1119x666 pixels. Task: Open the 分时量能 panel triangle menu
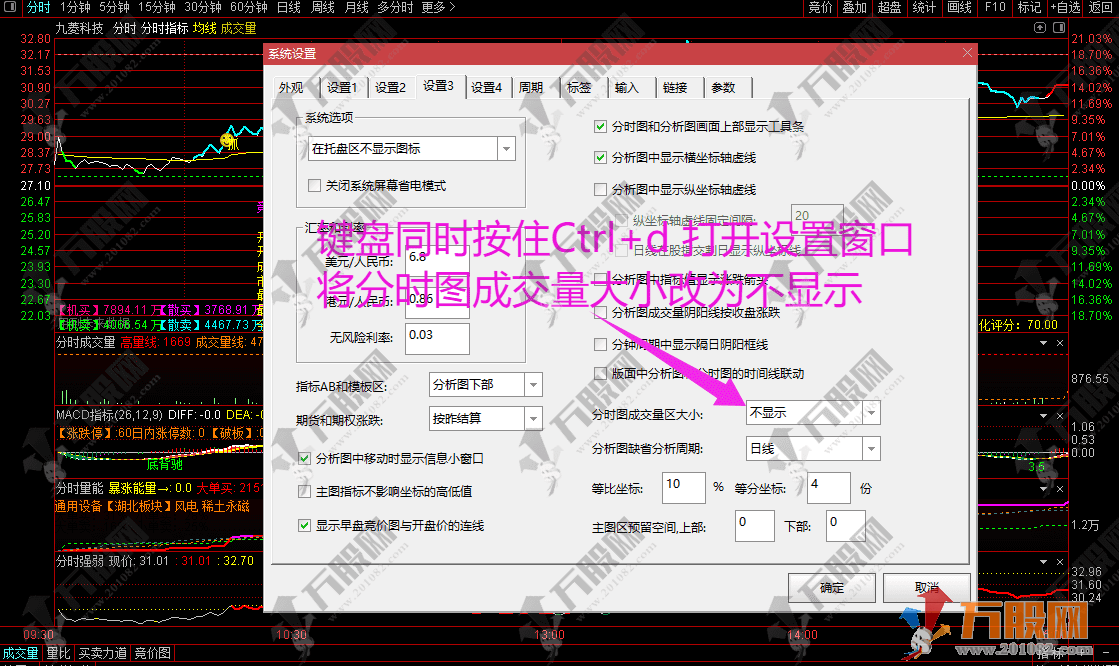[1043, 489]
